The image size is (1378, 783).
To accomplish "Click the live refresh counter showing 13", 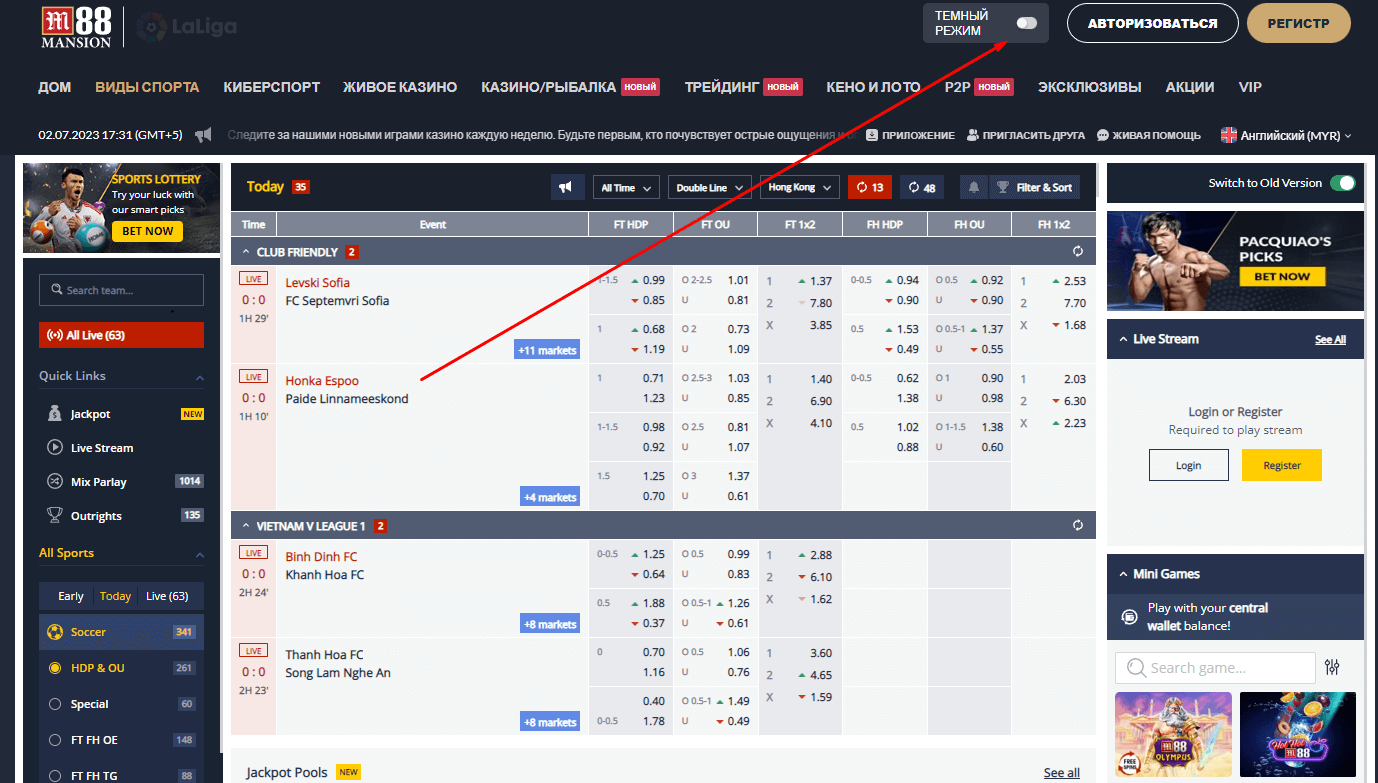I will click(x=870, y=187).
